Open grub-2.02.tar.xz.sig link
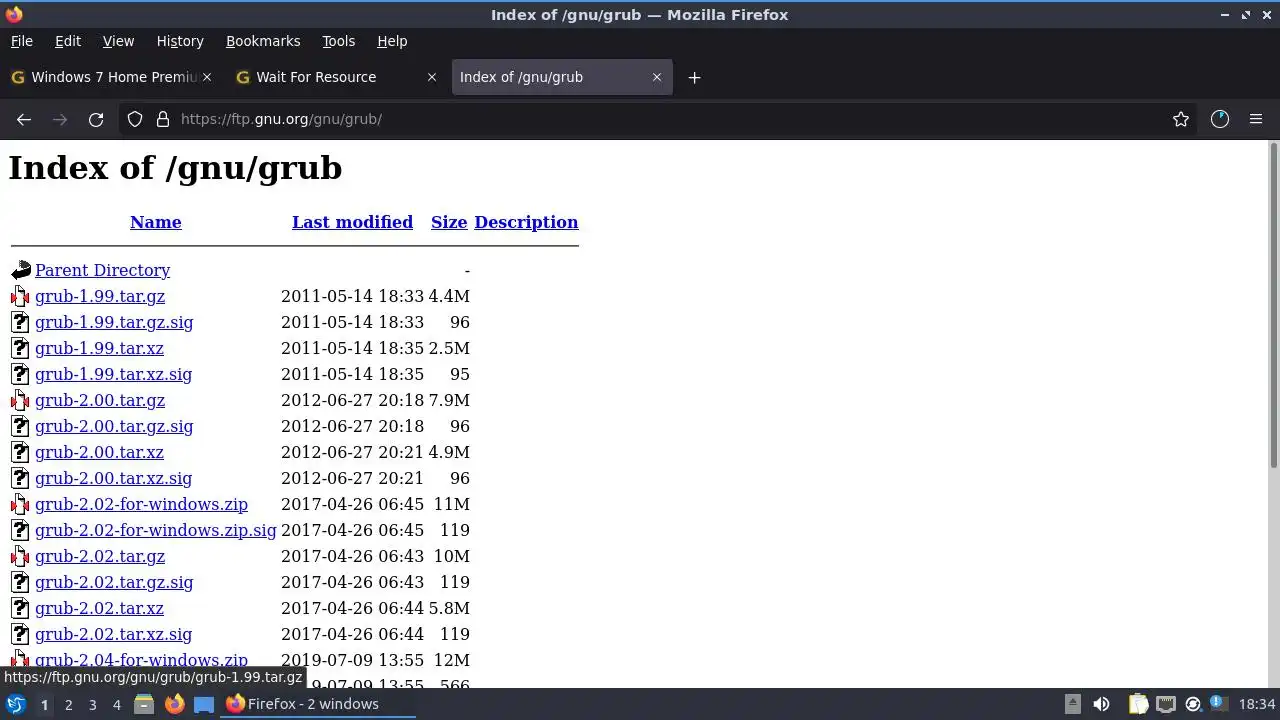This screenshot has width=1280, height=720. click(113, 634)
